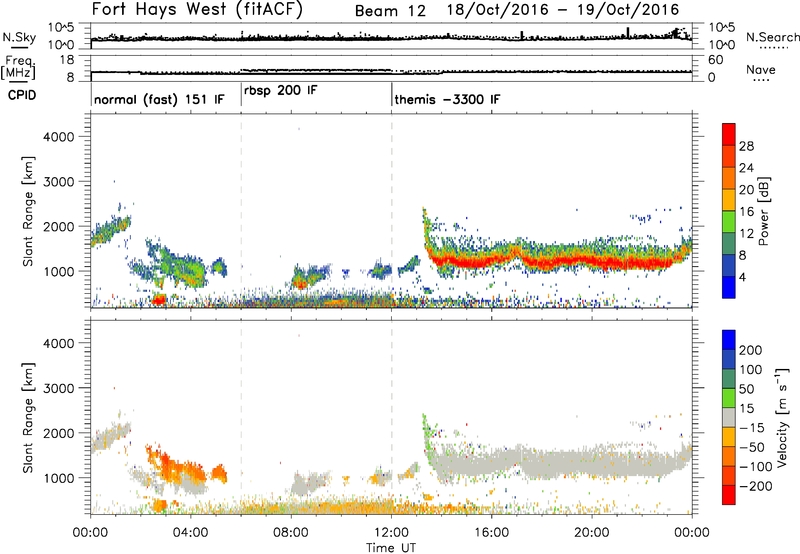
Task: Click the '18' frequency axis tick
Action: click(x=67, y=60)
